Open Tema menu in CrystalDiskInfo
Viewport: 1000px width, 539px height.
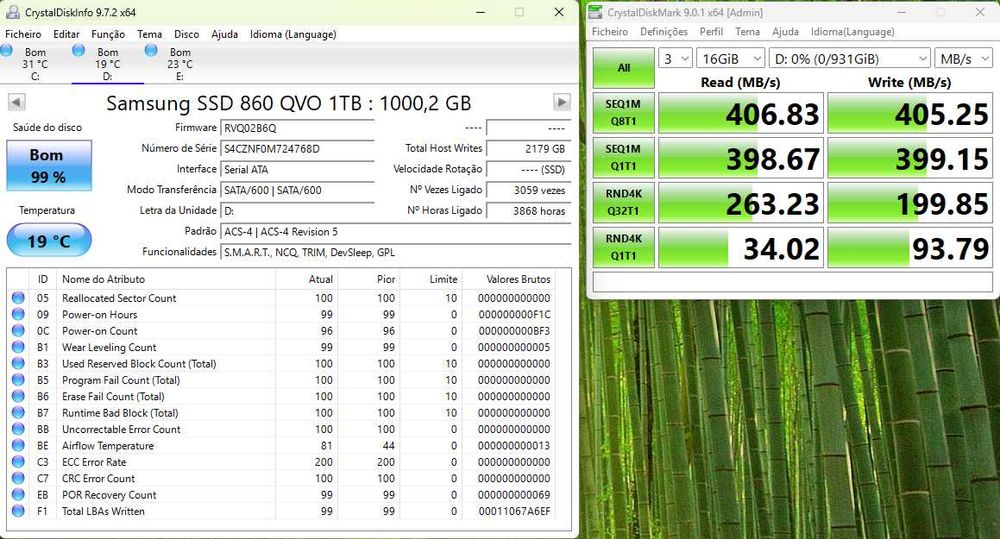click(149, 34)
